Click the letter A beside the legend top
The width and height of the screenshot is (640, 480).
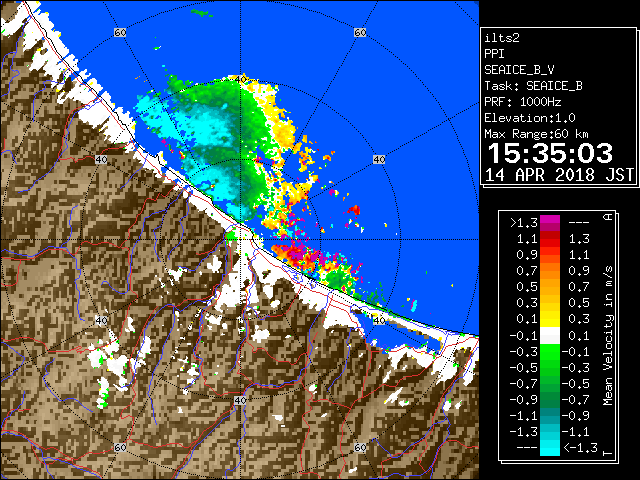pos(609,216)
